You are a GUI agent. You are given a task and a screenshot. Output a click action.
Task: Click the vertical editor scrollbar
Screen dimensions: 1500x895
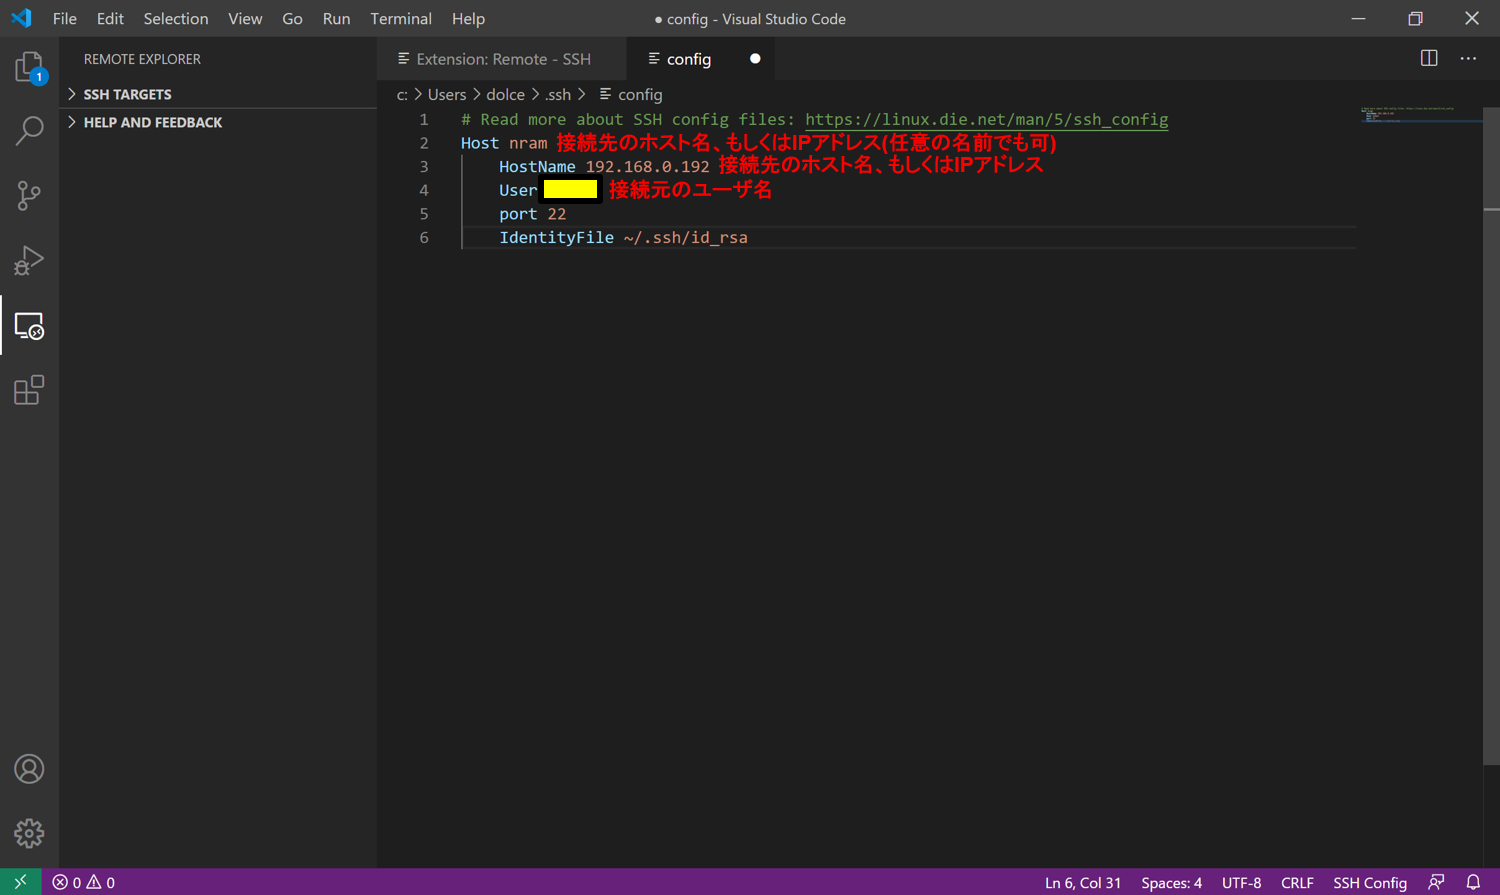point(1491,436)
